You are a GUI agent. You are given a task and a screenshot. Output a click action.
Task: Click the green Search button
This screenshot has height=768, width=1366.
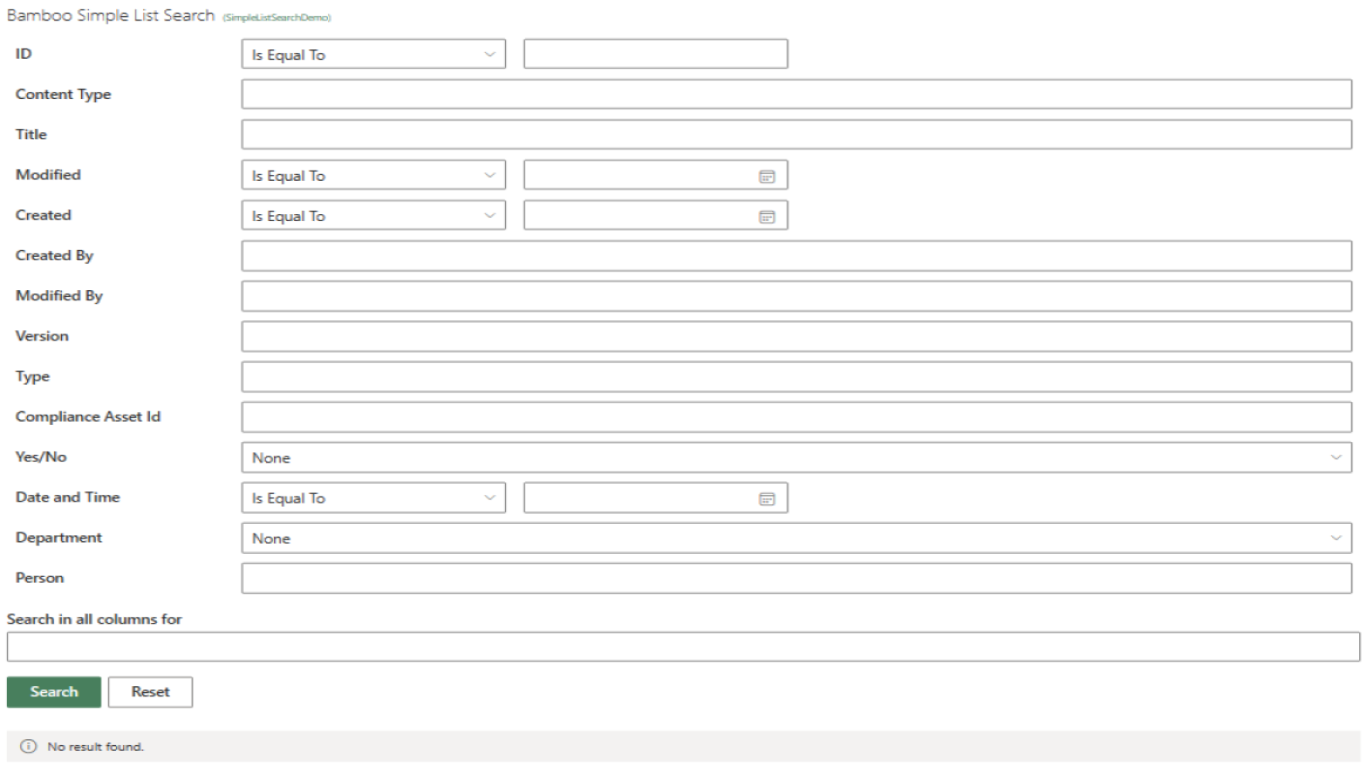54,692
